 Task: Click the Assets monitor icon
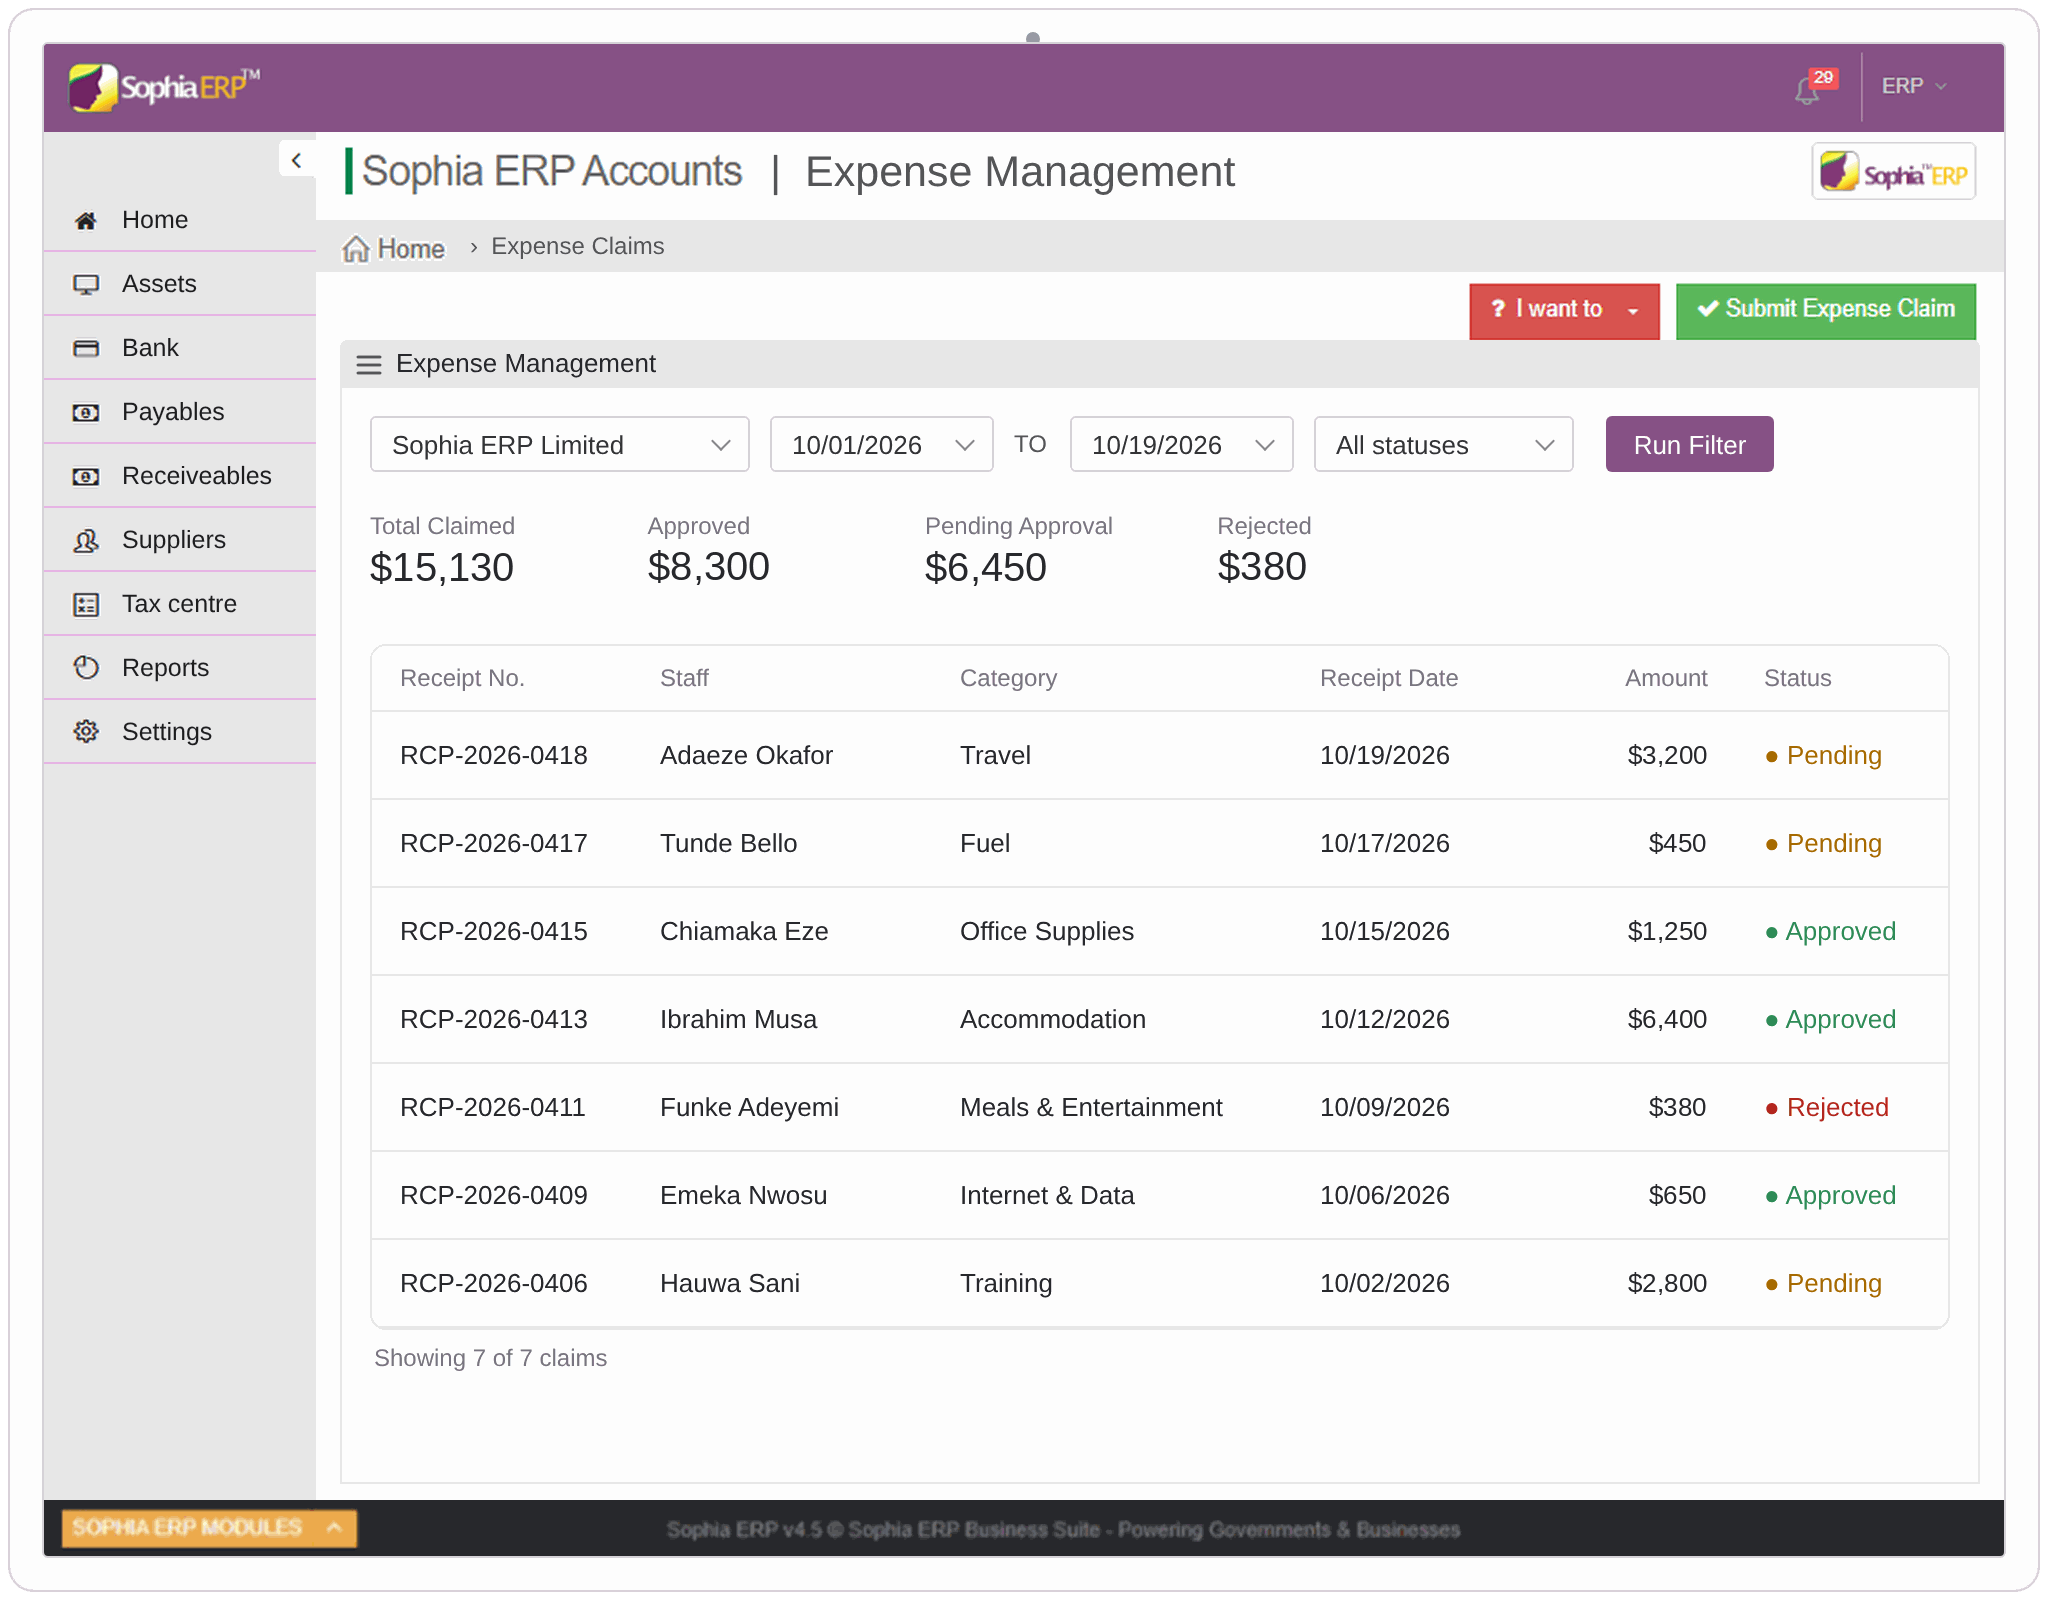click(x=86, y=284)
